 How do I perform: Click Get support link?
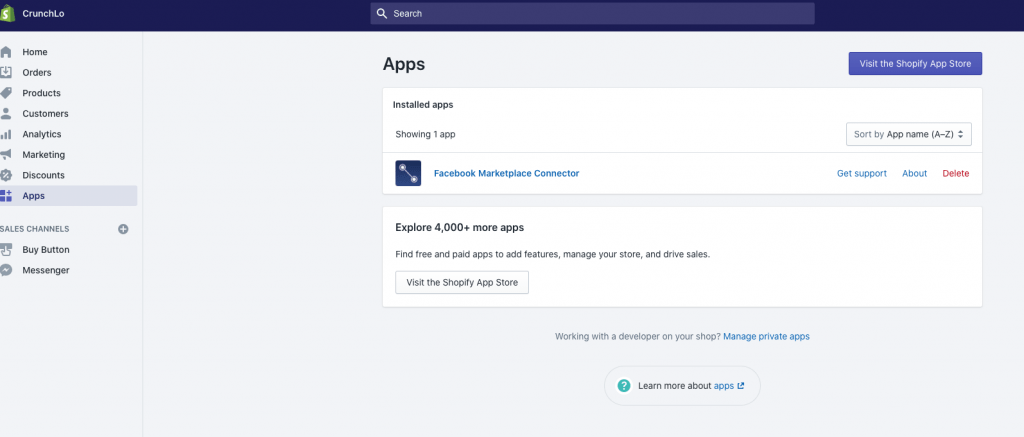[861, 173]
